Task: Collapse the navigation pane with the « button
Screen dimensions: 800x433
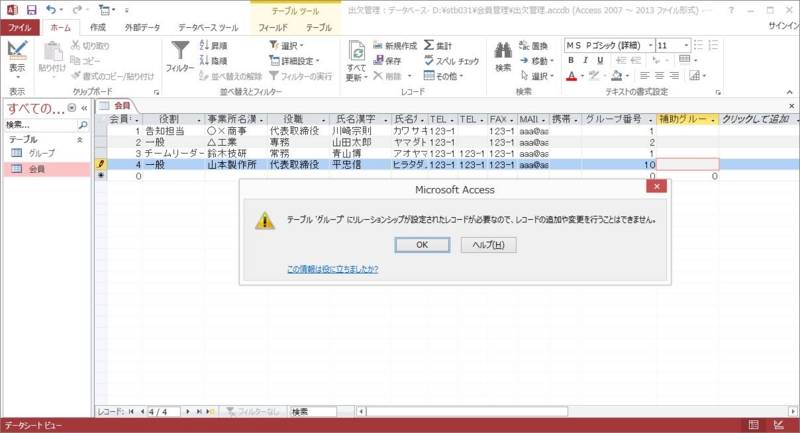Action: tap(84, 108)
